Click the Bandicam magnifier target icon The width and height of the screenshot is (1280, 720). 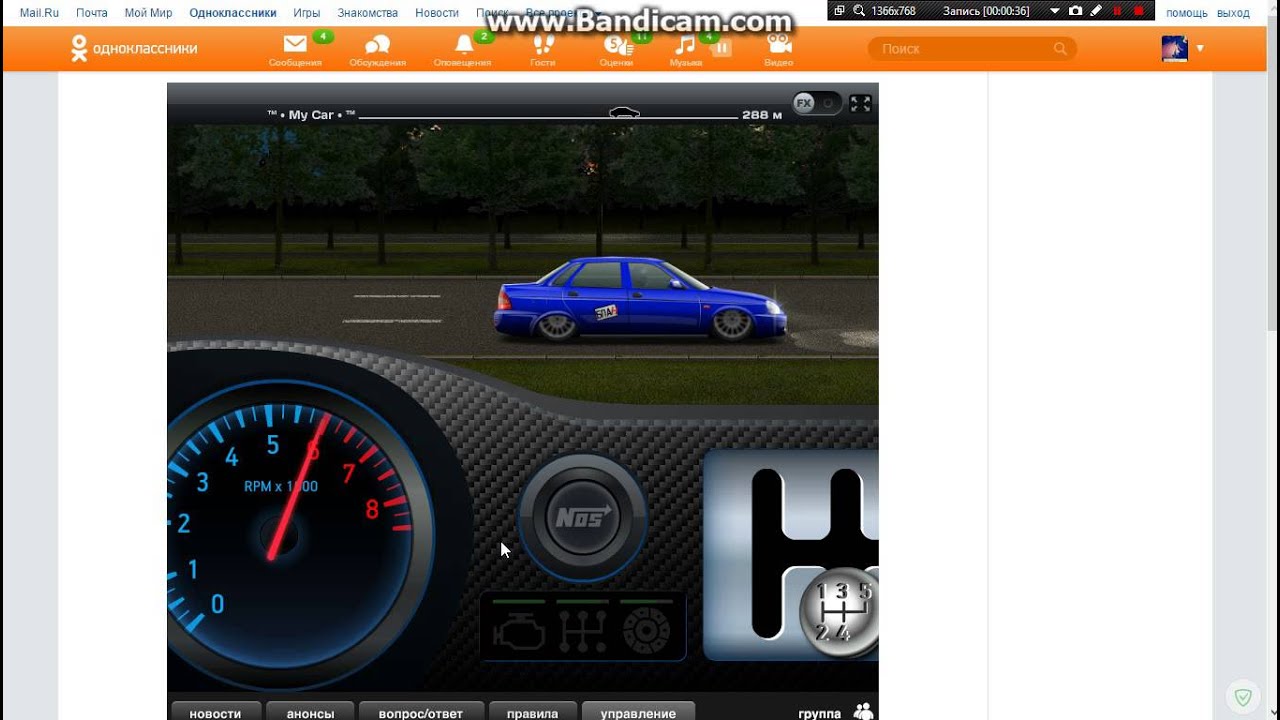point(860,11)
